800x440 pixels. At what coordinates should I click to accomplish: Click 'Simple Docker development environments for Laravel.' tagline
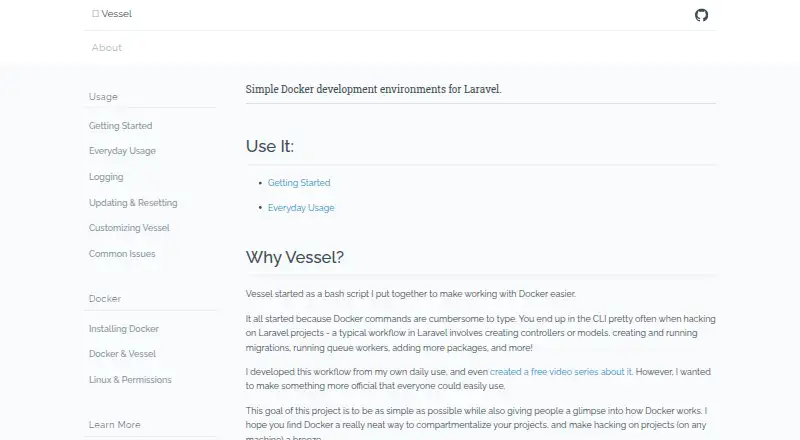point(373,89)
